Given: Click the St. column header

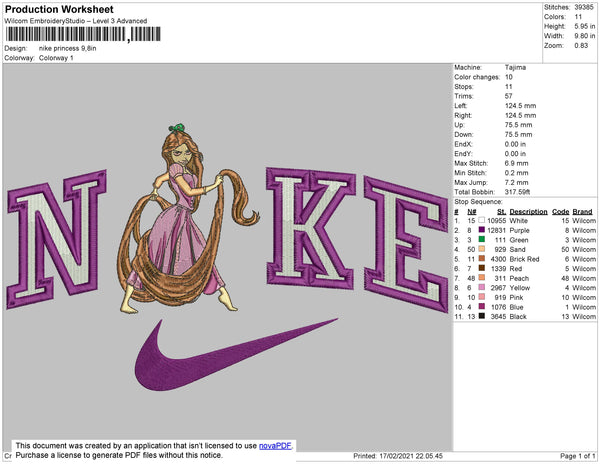Looking at the screenshot, I should (501, 212).
